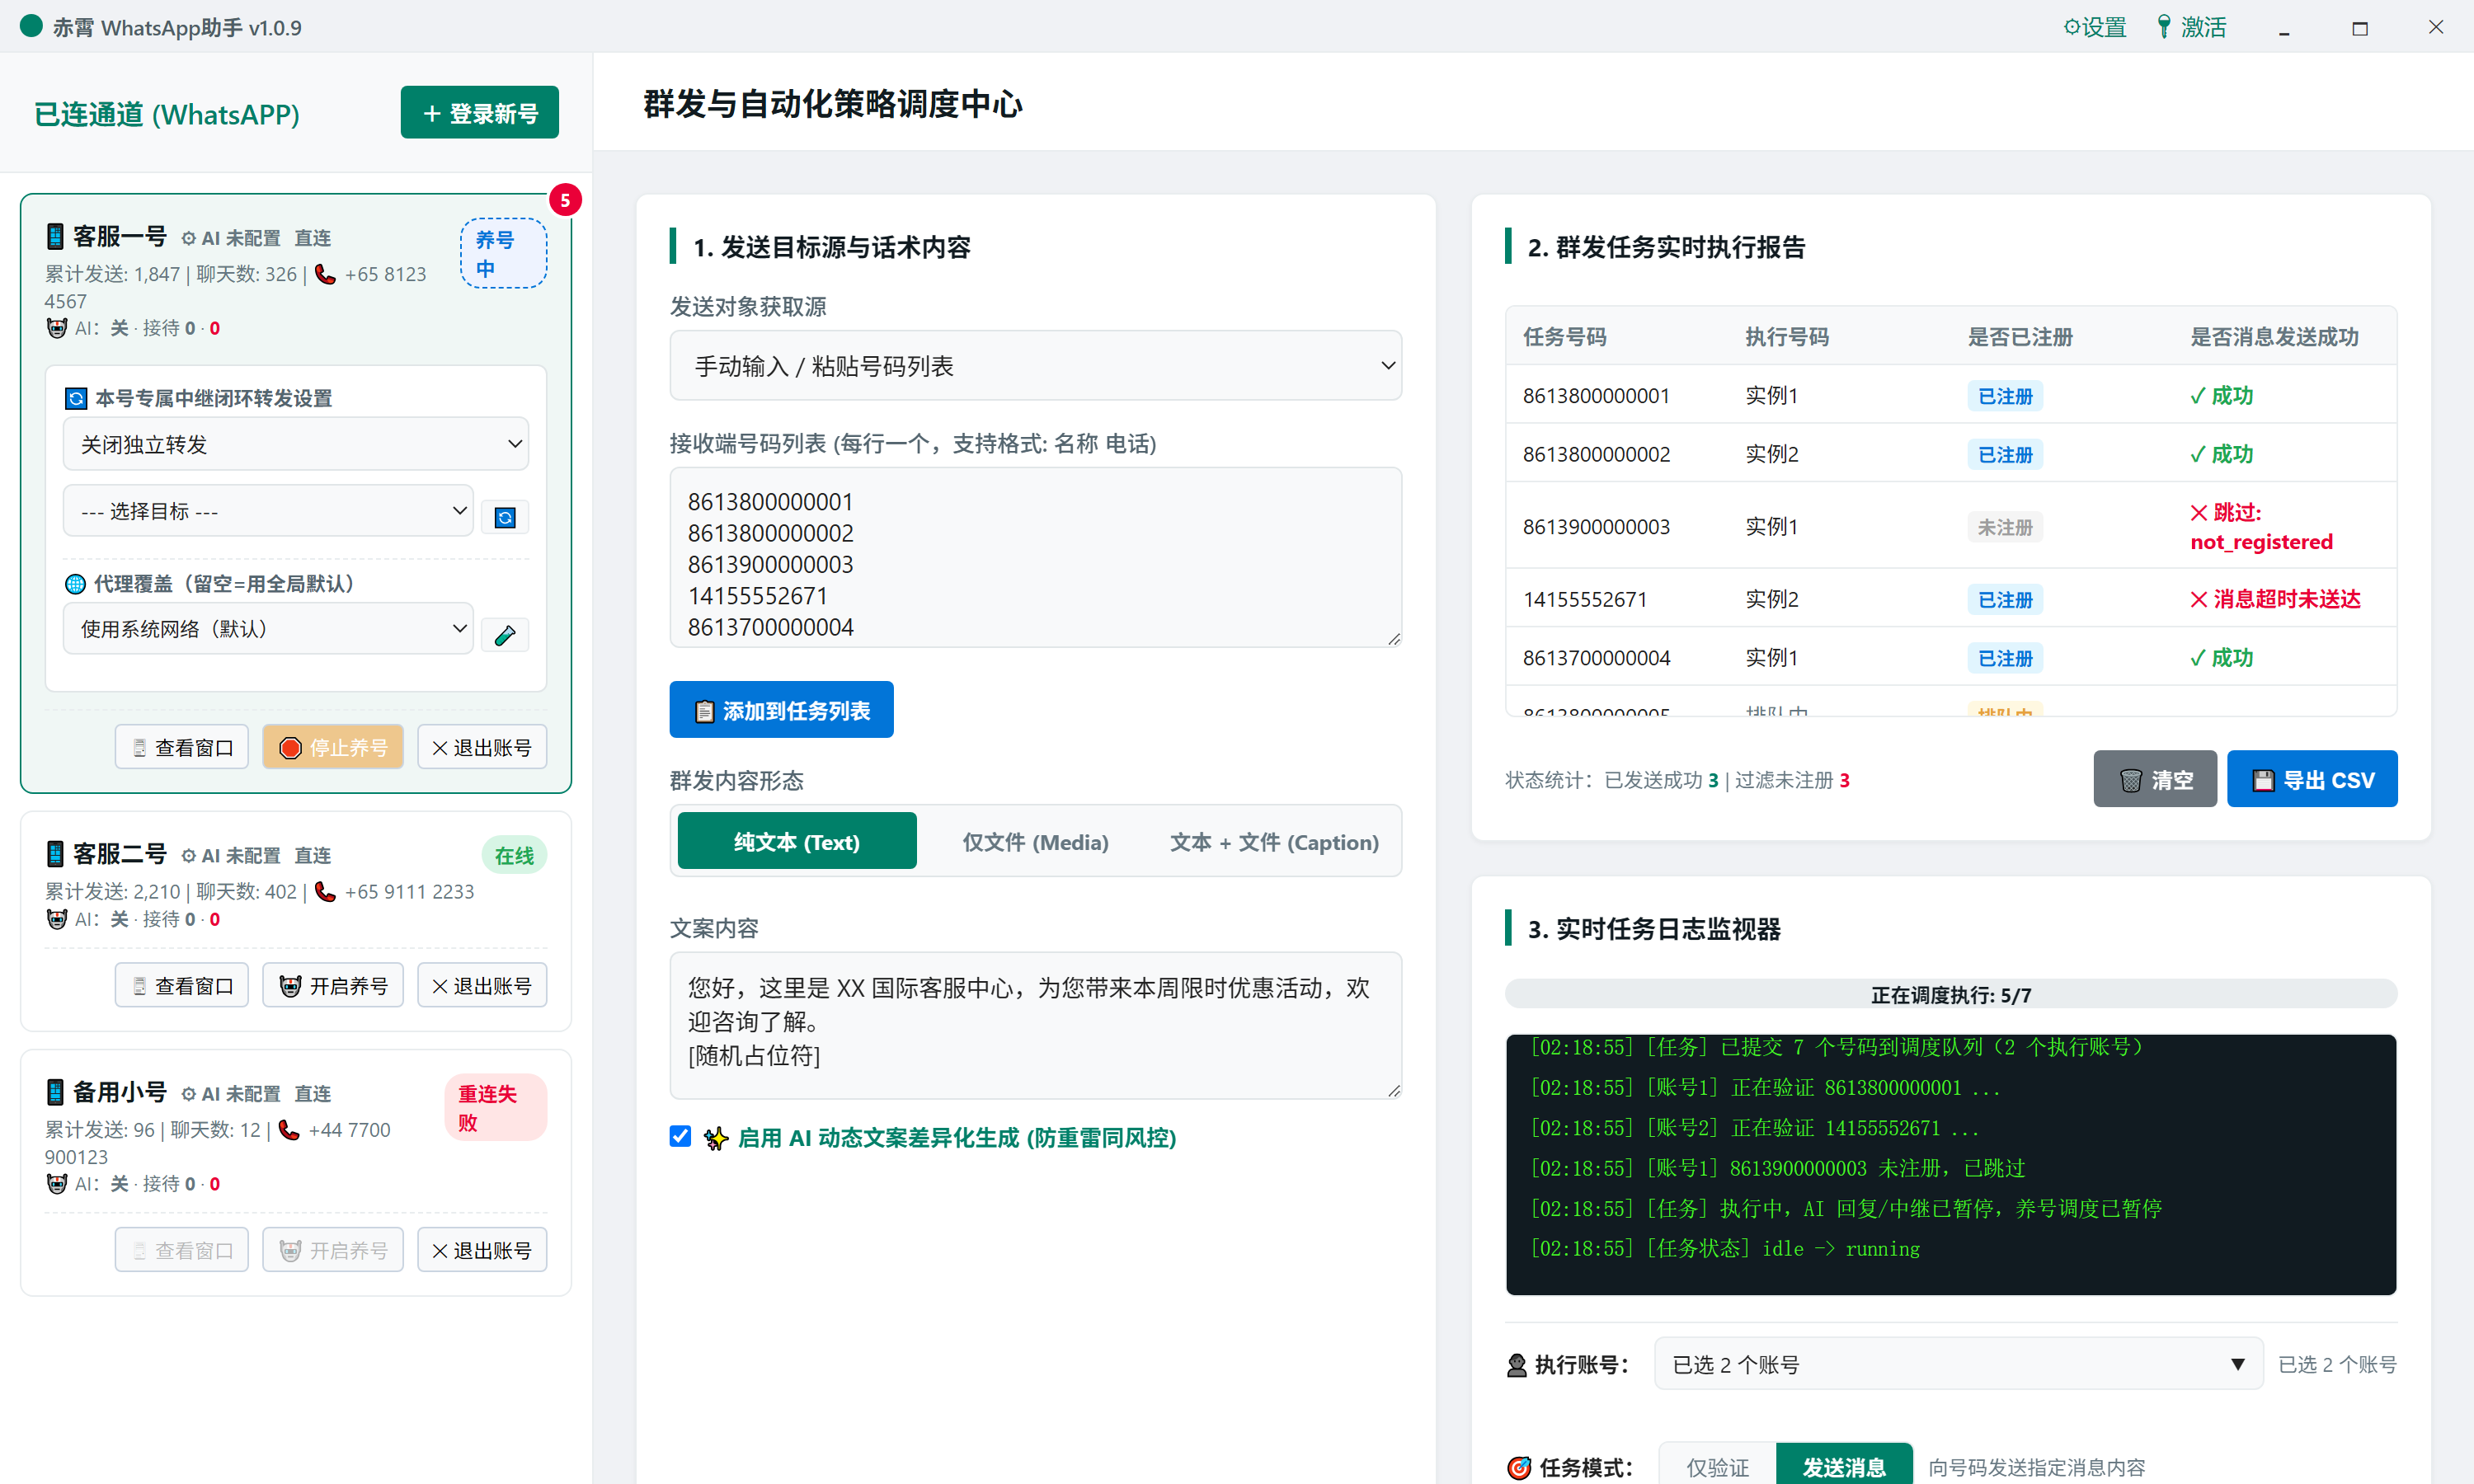This screenshot has width=2474, height=1484.
Task: Click 是否消息发送成功 column header
Action: coord(2274,336)
